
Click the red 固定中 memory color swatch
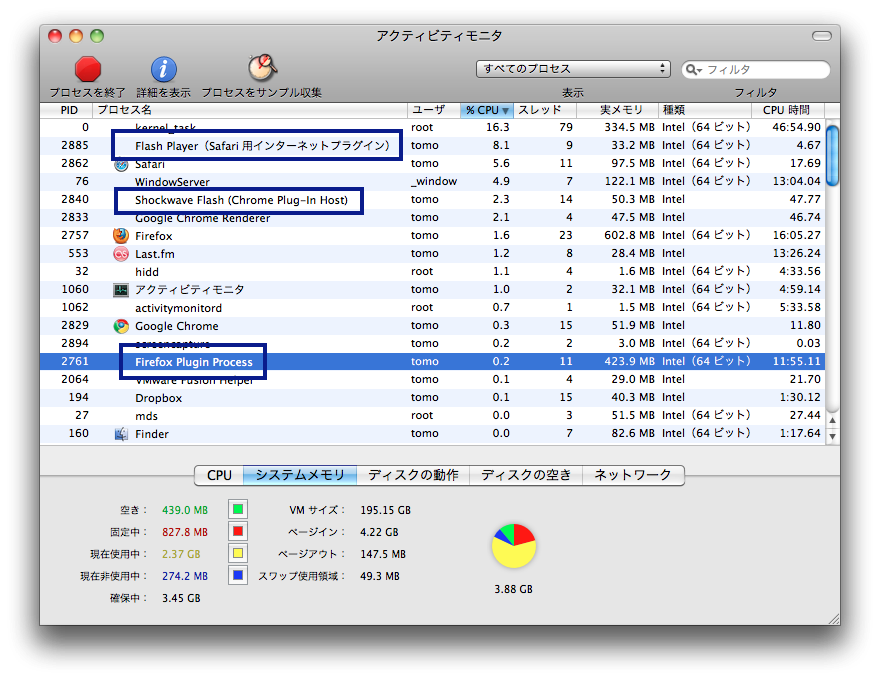(238, 531)
